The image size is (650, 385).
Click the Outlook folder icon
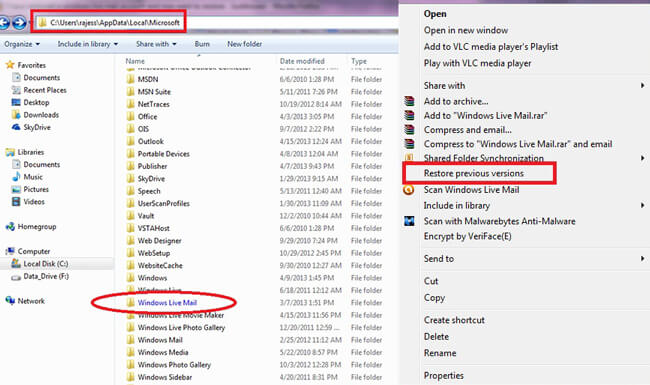tap(131, 141)
